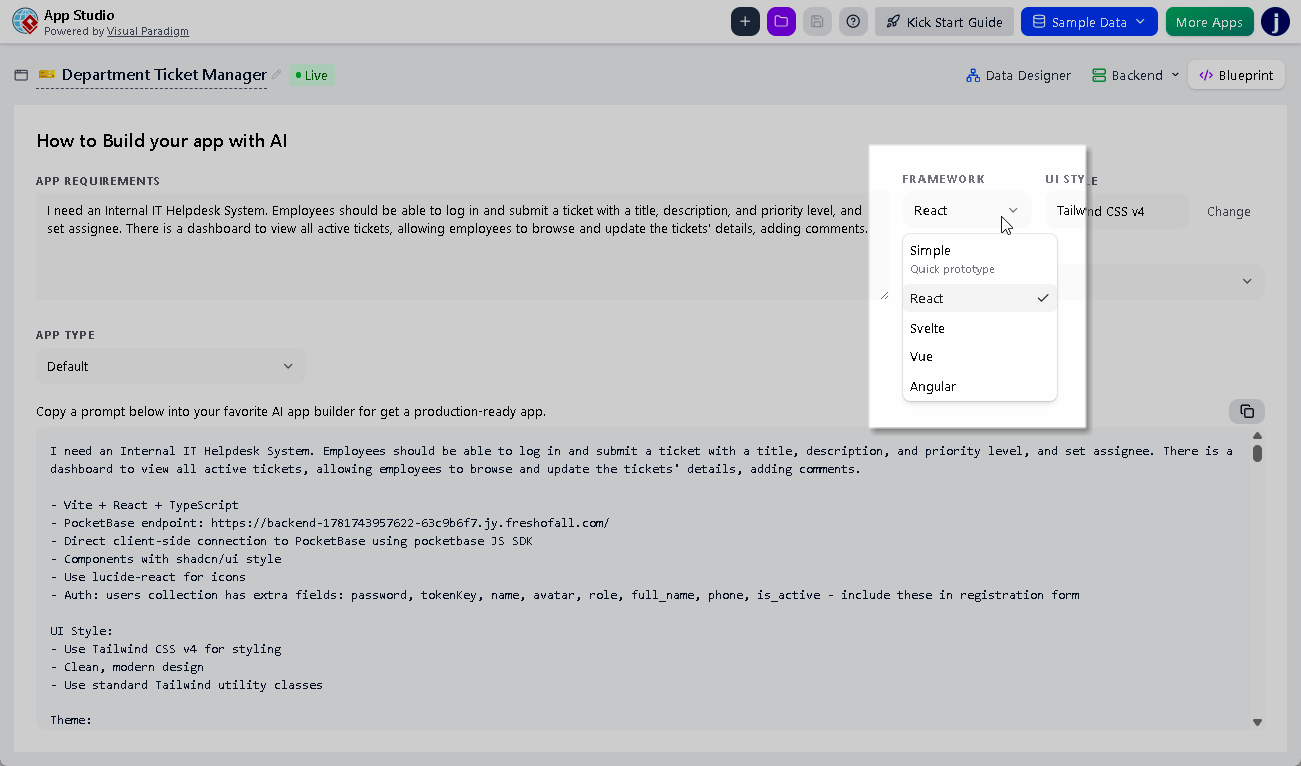The height and width of the screenshot is (766, 1301).
Task: Click inside the App Requirements textarea
Action: [463, 246]
